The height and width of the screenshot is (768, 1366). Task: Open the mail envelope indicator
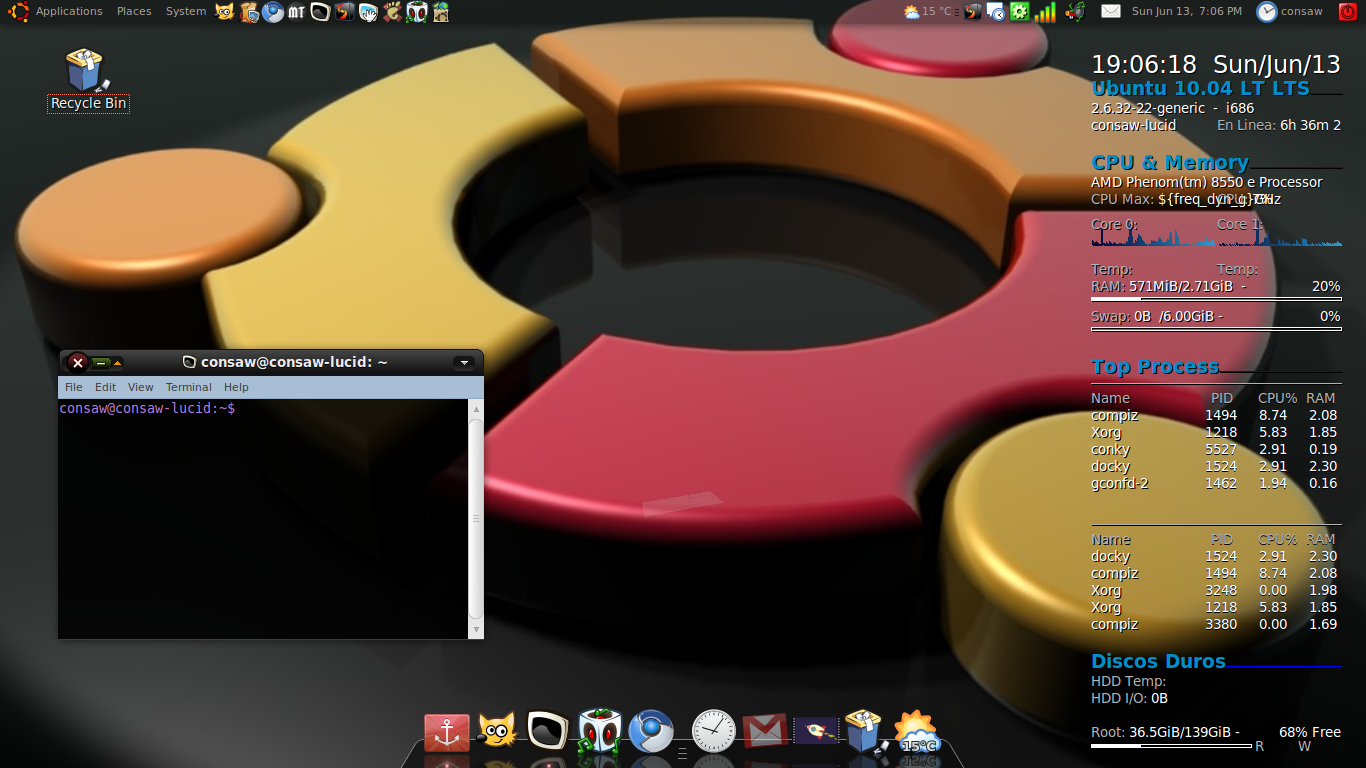[1111, 12]
